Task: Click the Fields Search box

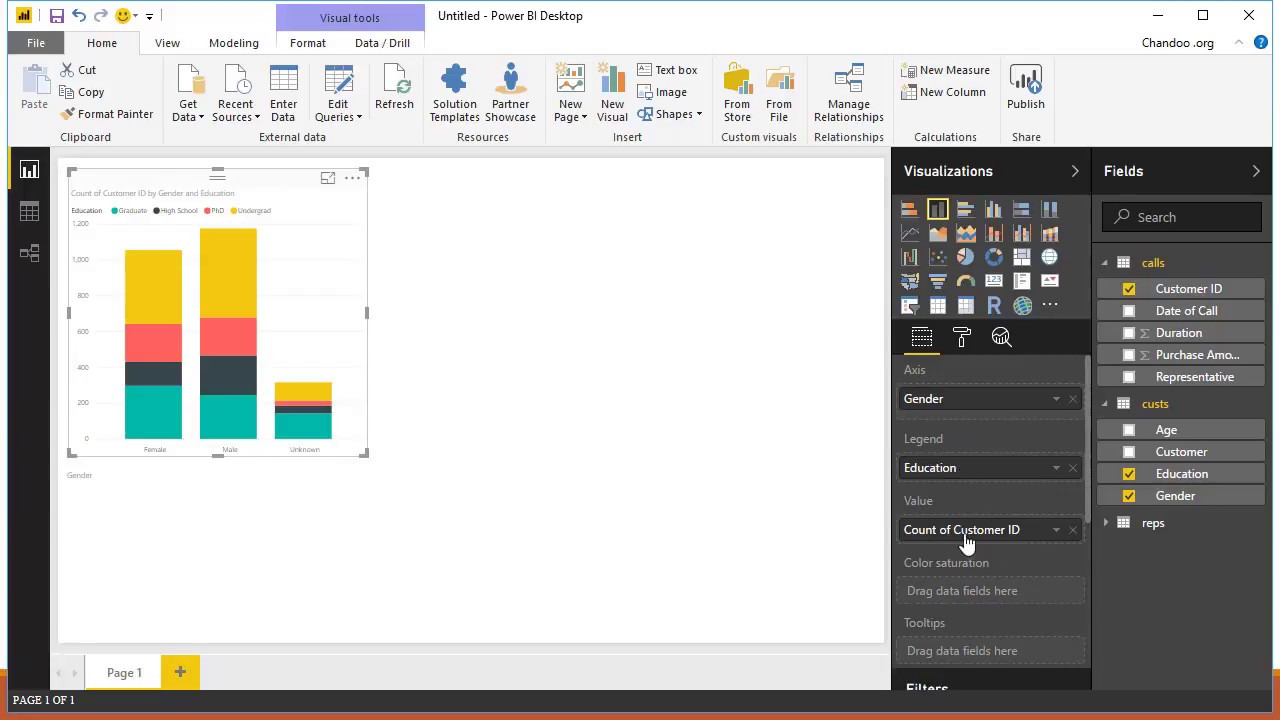Action: (1182, 217)
